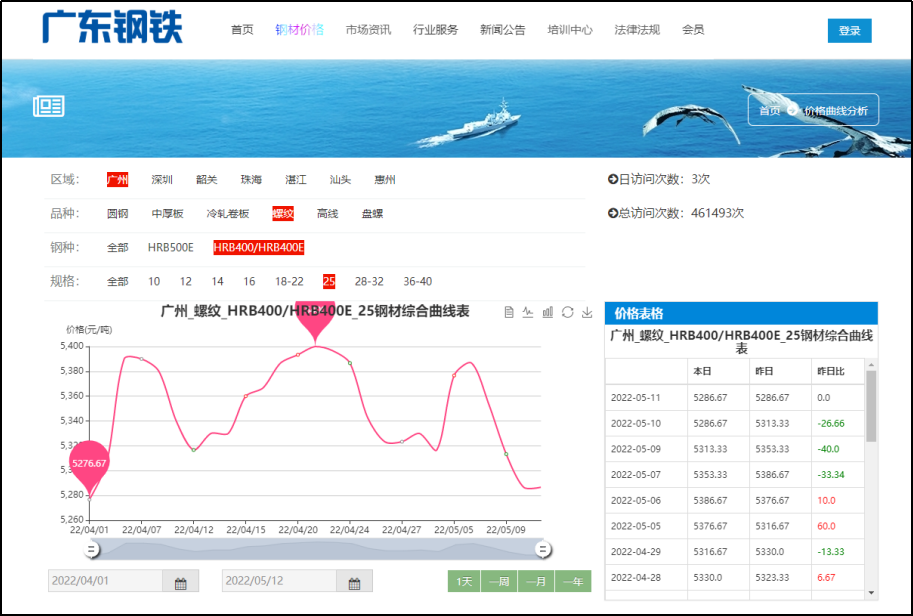Open 市场资讯 navigation menu

(x=368, y=30)
